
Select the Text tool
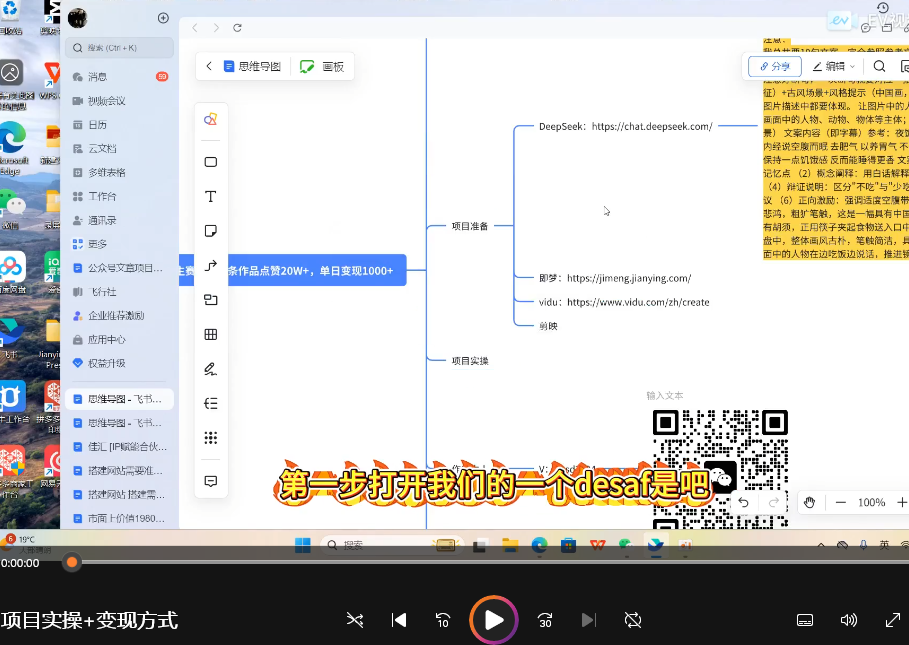[x=210, y=196]
